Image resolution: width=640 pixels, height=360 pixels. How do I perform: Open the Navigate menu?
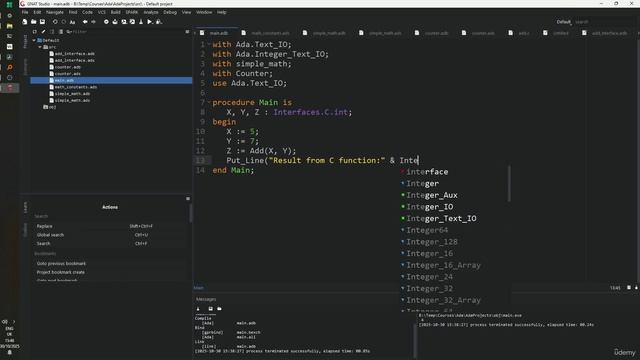(x=55, y=12)
